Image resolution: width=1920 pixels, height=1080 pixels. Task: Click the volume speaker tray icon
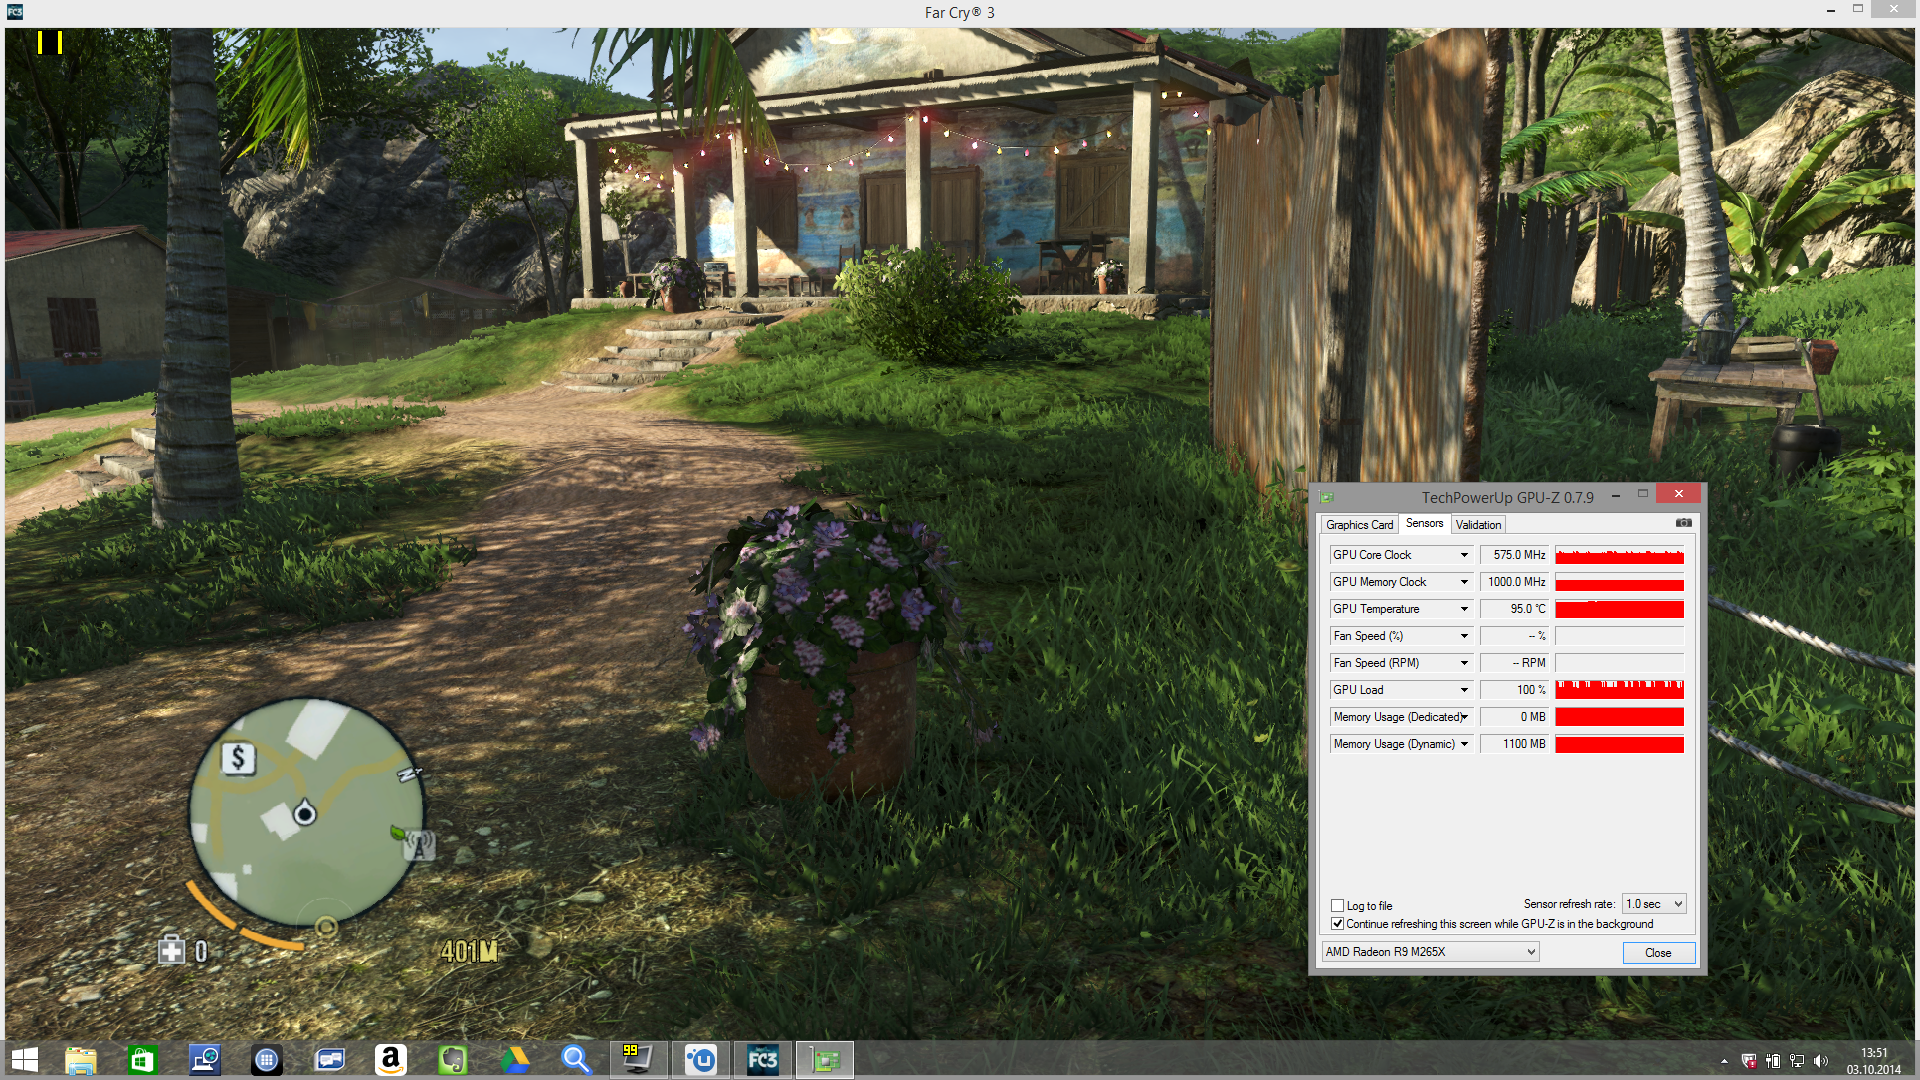tap(1820, 1061)
